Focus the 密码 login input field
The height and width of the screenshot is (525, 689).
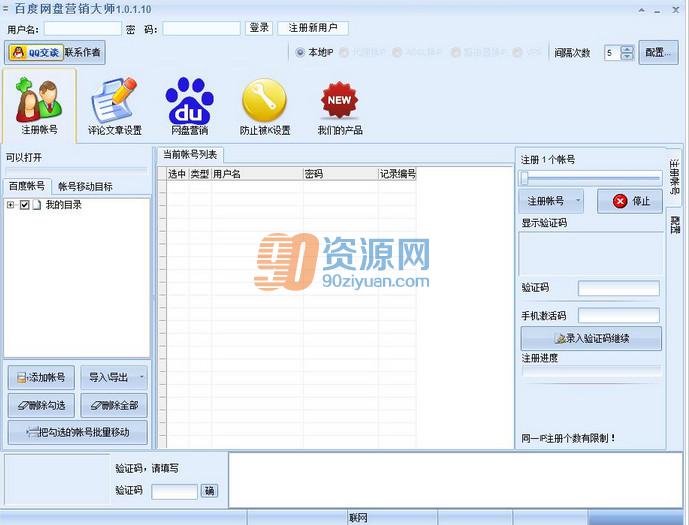tap(202, 29)
